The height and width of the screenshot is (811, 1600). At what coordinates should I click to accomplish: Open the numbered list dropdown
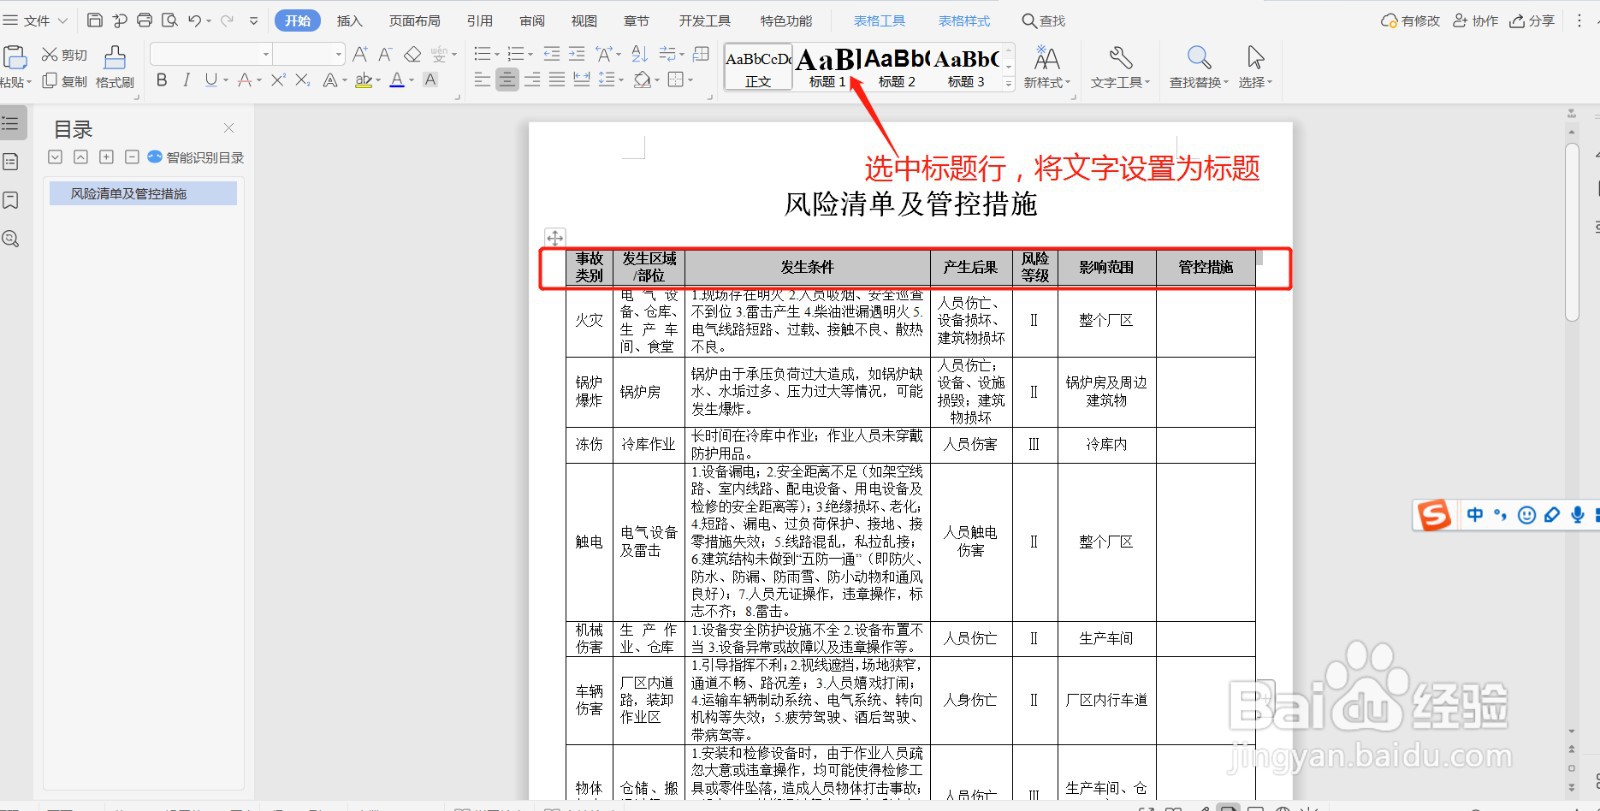(x=530, y=54)
